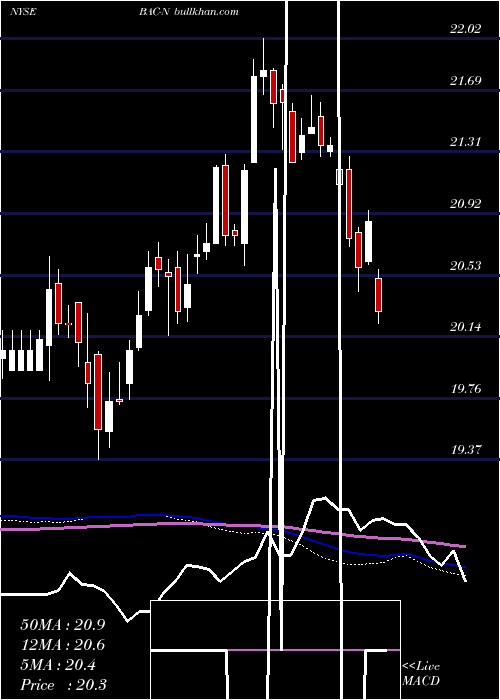This screenshot has width=500, height=700.
Task: Click the BAC-N ticker symbol
Action: coord(154,12)
